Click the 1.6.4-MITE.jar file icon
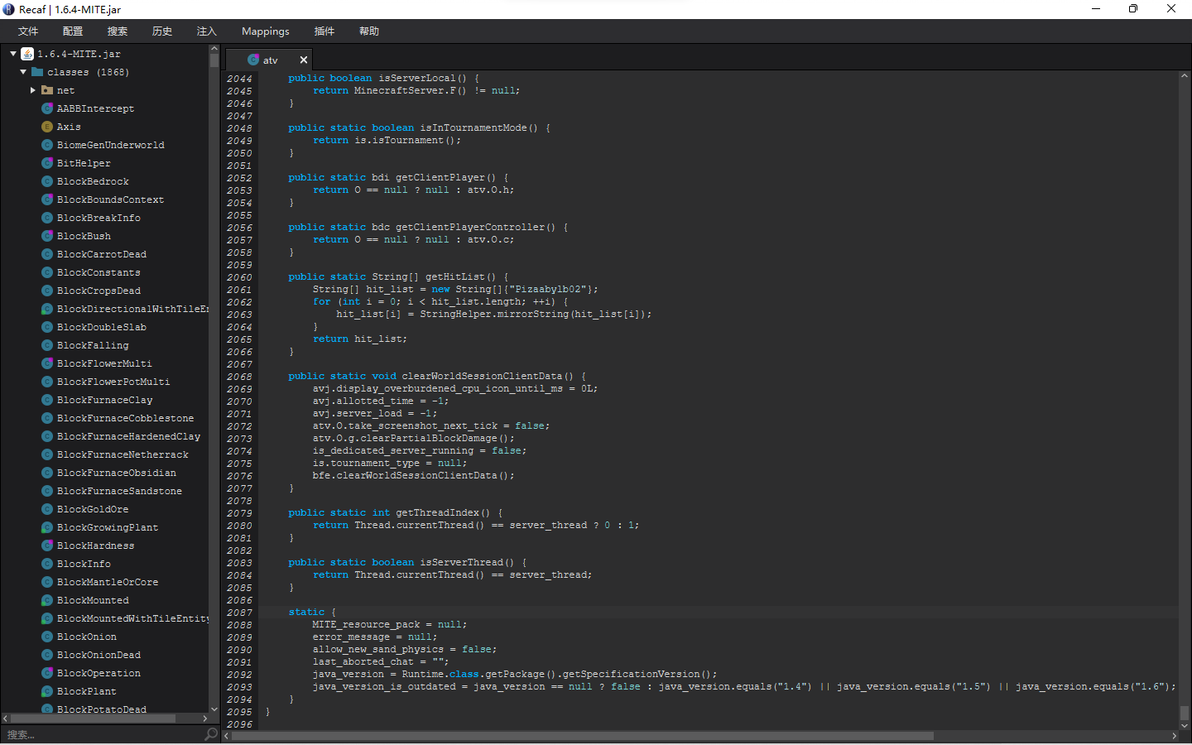This screenshot has width=1192, height=745. 28,54
